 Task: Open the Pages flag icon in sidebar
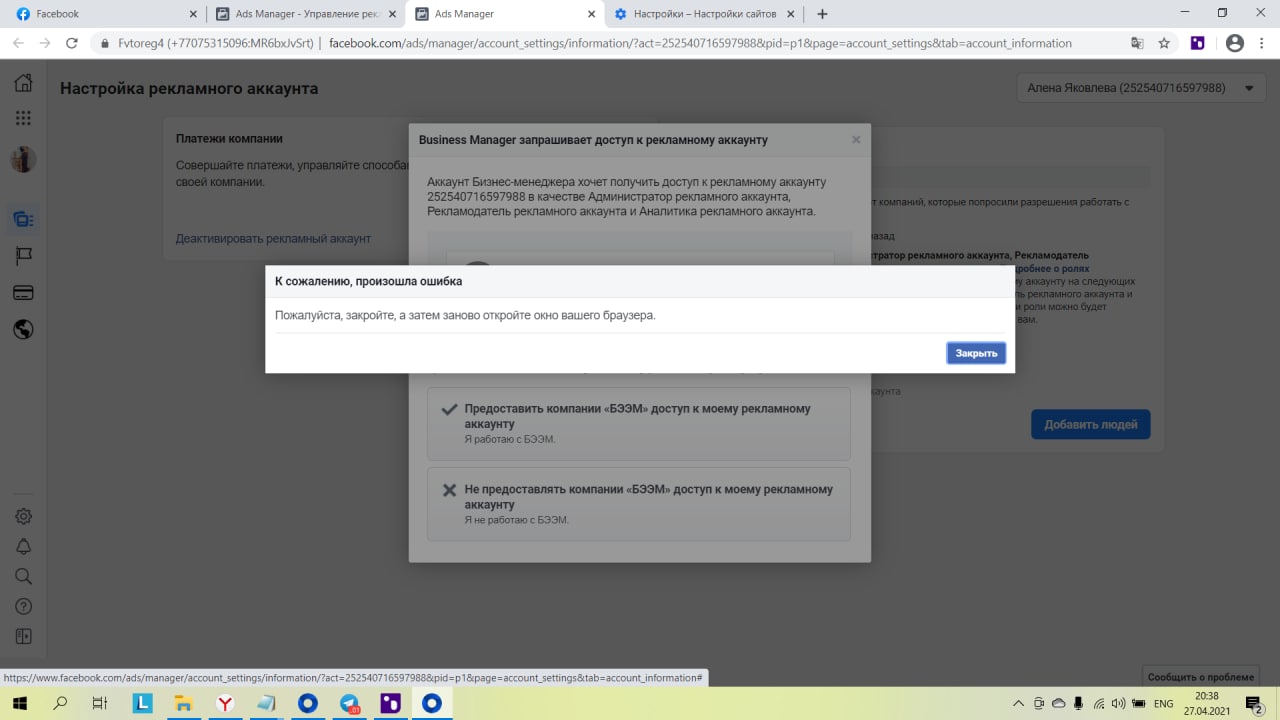pyautogui.click(x=23, y=256)
